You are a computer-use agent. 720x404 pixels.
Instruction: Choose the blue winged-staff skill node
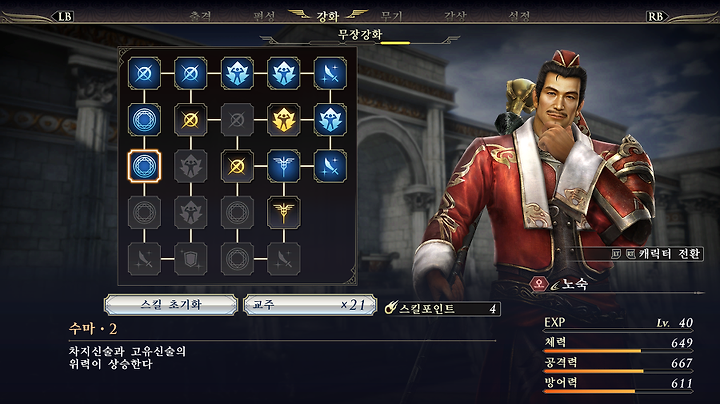[x=283, y=166]
